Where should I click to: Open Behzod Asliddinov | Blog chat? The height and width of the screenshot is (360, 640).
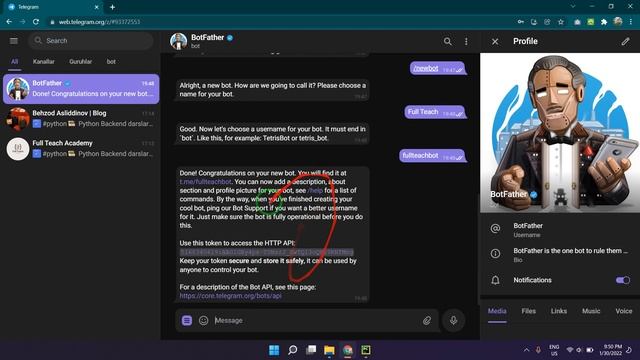coord(81,119)
